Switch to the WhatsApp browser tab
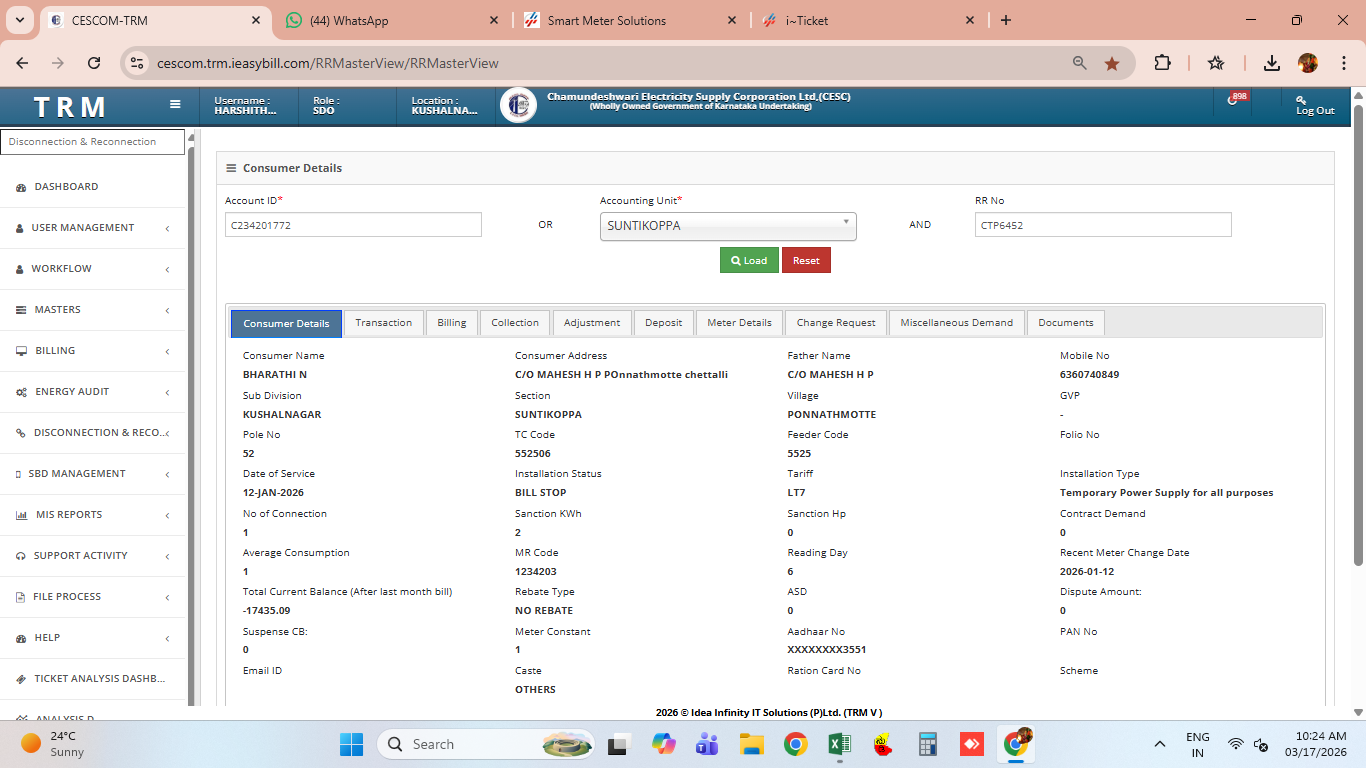Viewport: 1366px width, 768px height. 392,20
